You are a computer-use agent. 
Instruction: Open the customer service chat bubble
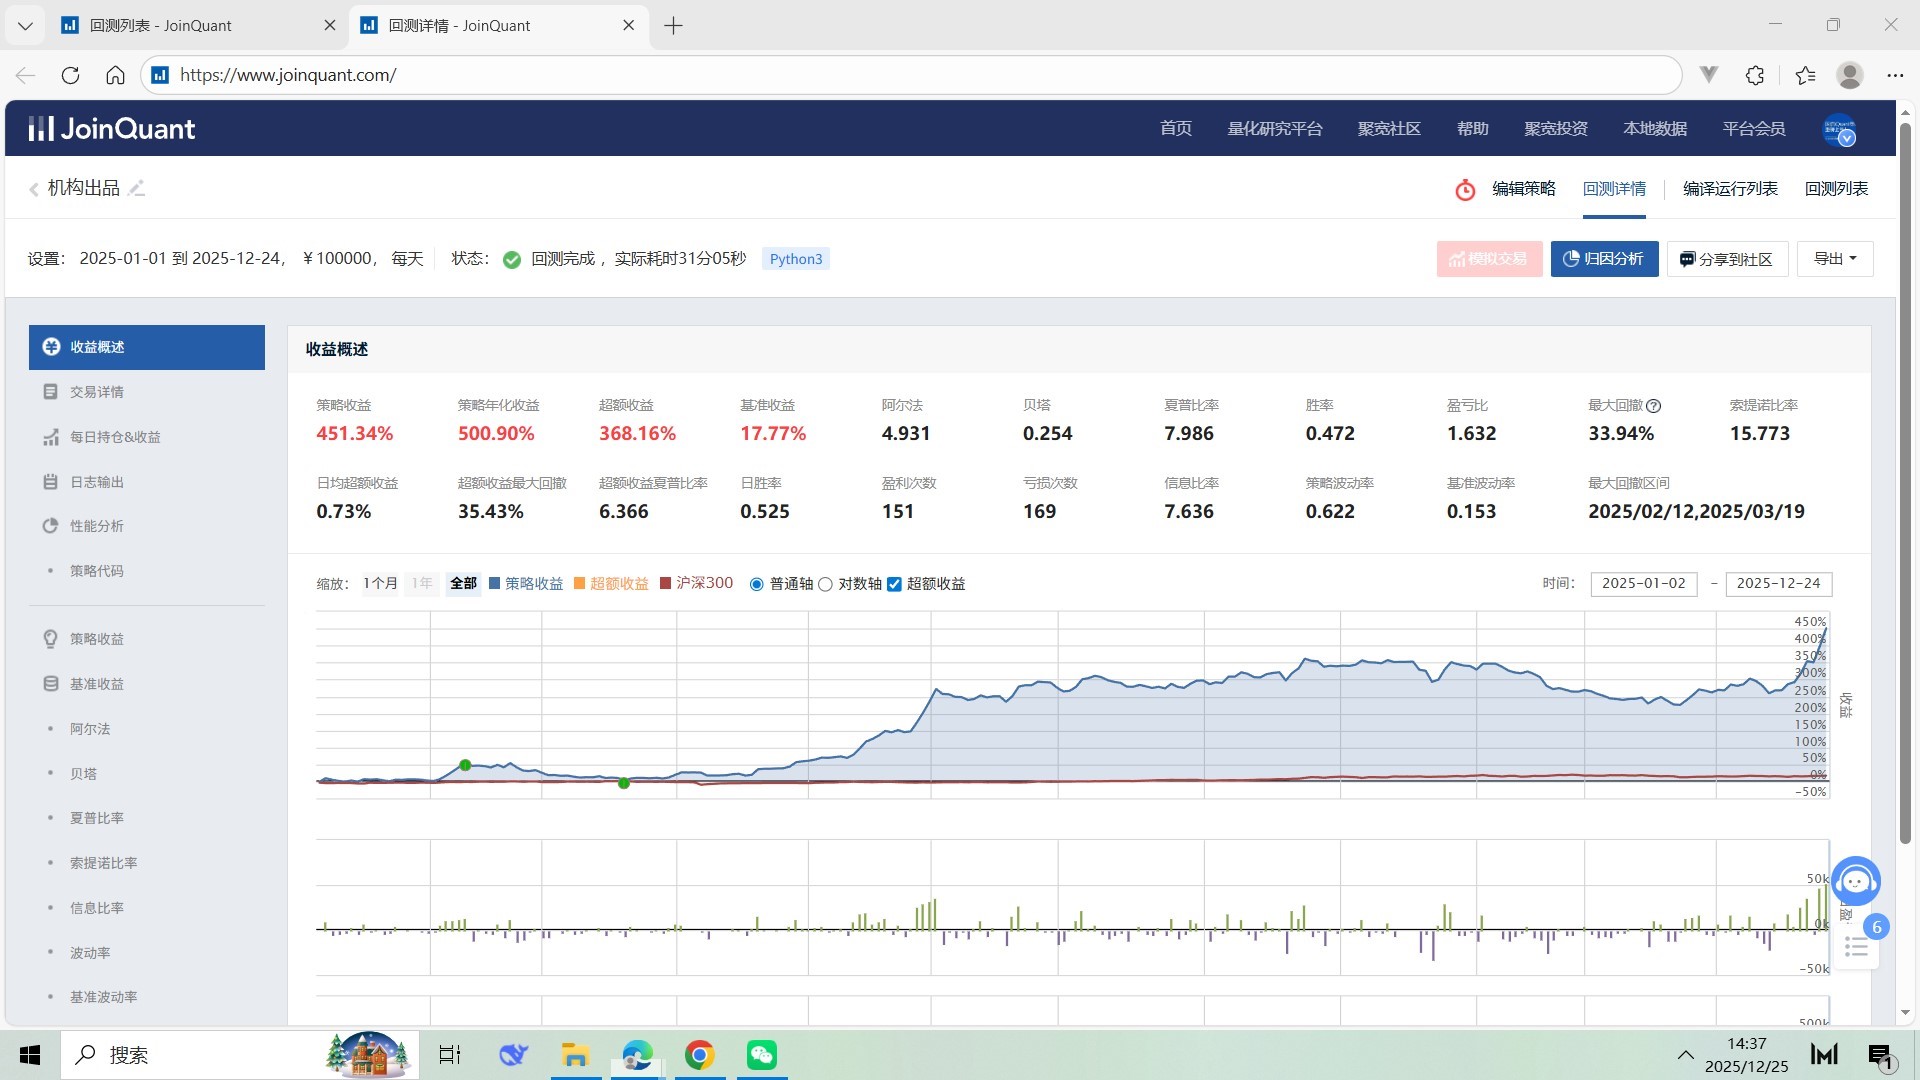coord(1855,881)
